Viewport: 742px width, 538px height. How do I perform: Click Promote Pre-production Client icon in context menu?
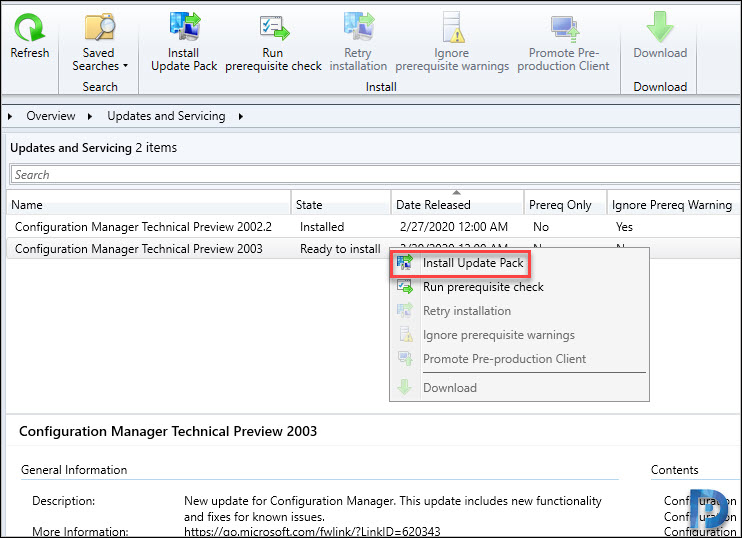click(x=405, y=359)
